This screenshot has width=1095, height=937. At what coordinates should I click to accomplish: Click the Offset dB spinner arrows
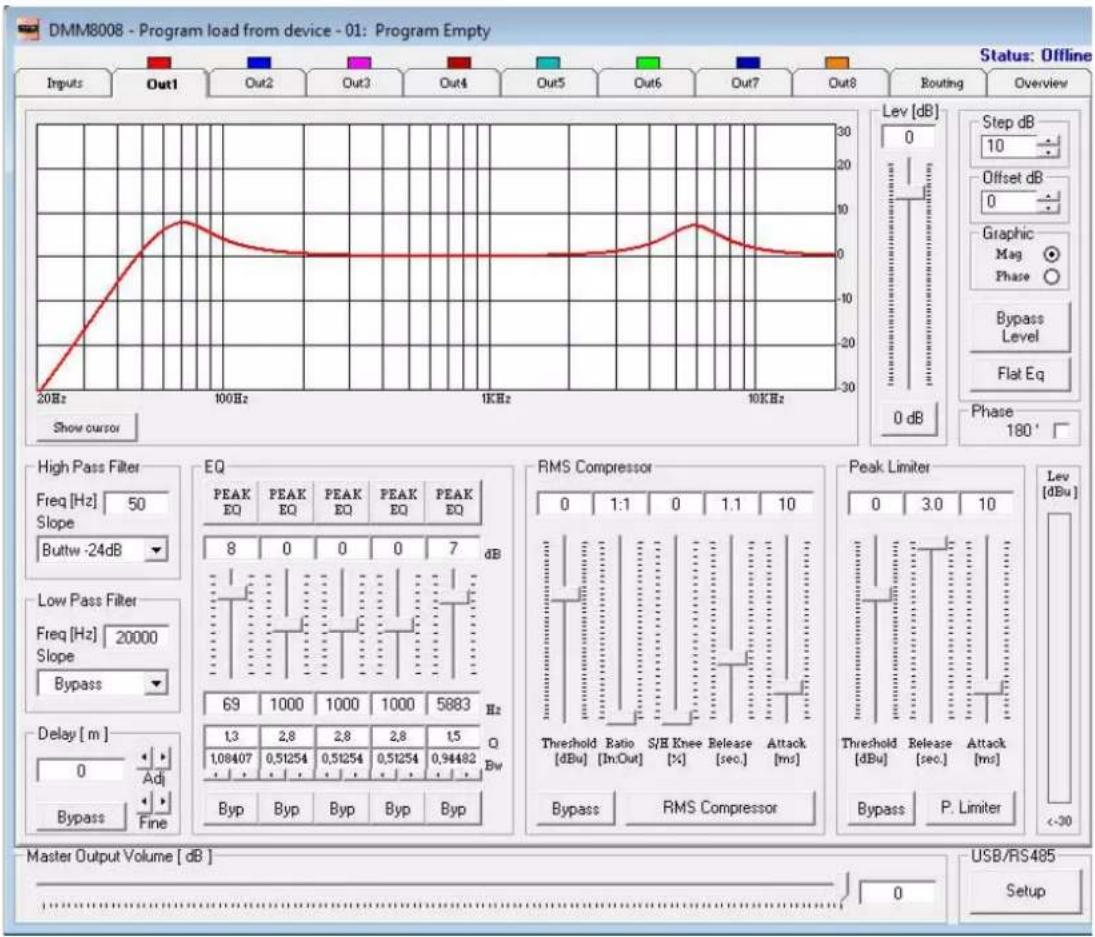click(1048, 202)
